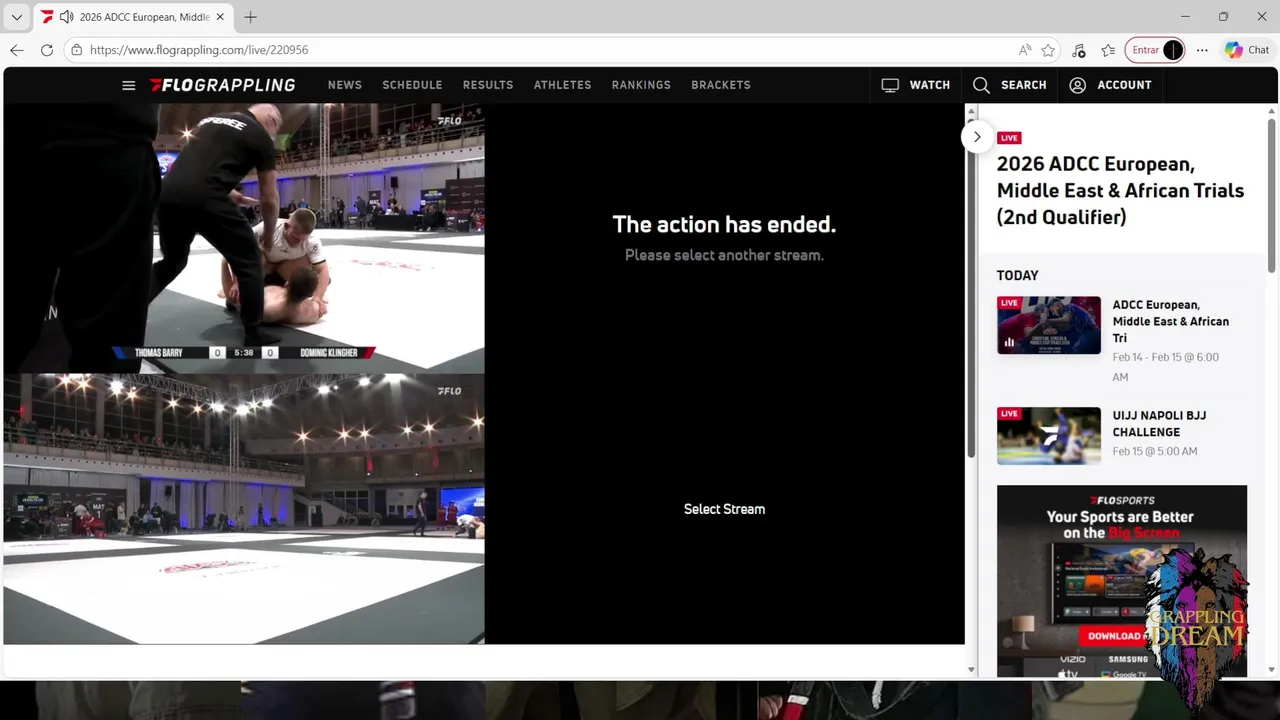1280x720 pixels.
Task: Open SEARCH via magnifier icon
Action: pos(981,85)
